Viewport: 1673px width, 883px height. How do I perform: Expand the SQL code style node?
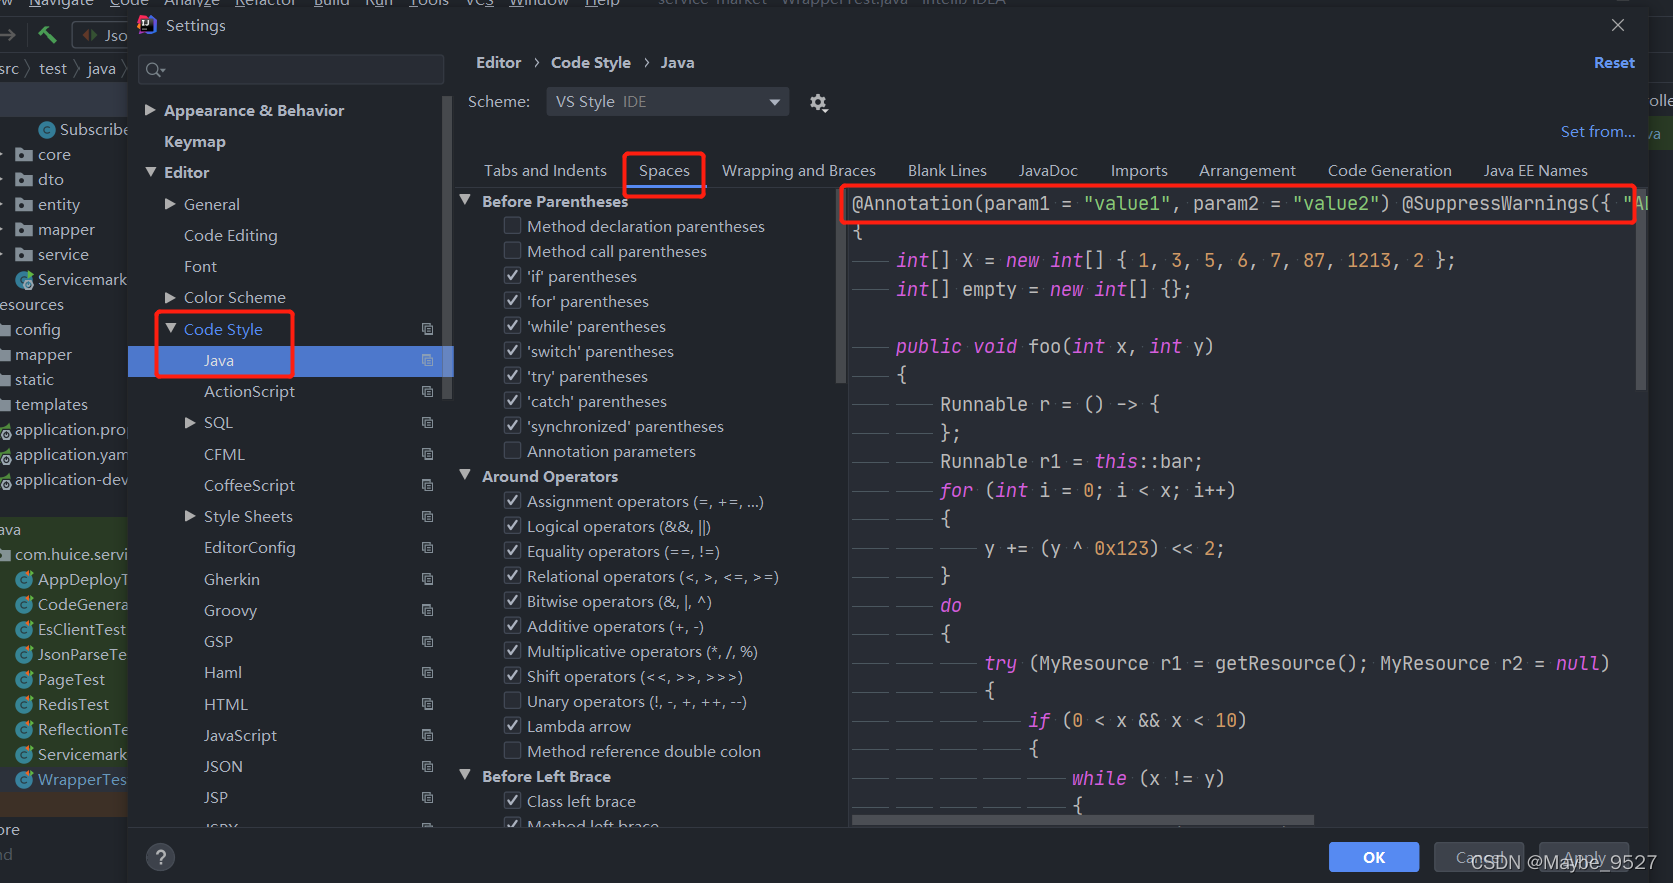[x=190, y=423]
